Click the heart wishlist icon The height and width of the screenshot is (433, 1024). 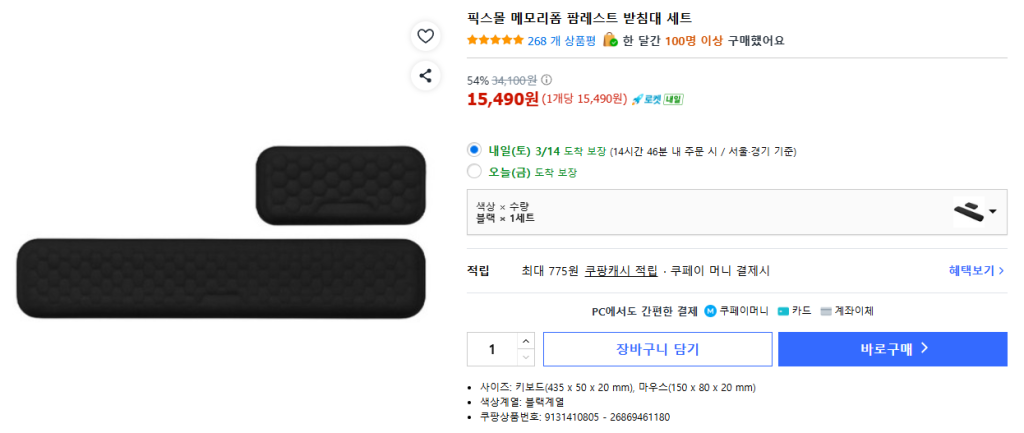(x=425, y=36)
